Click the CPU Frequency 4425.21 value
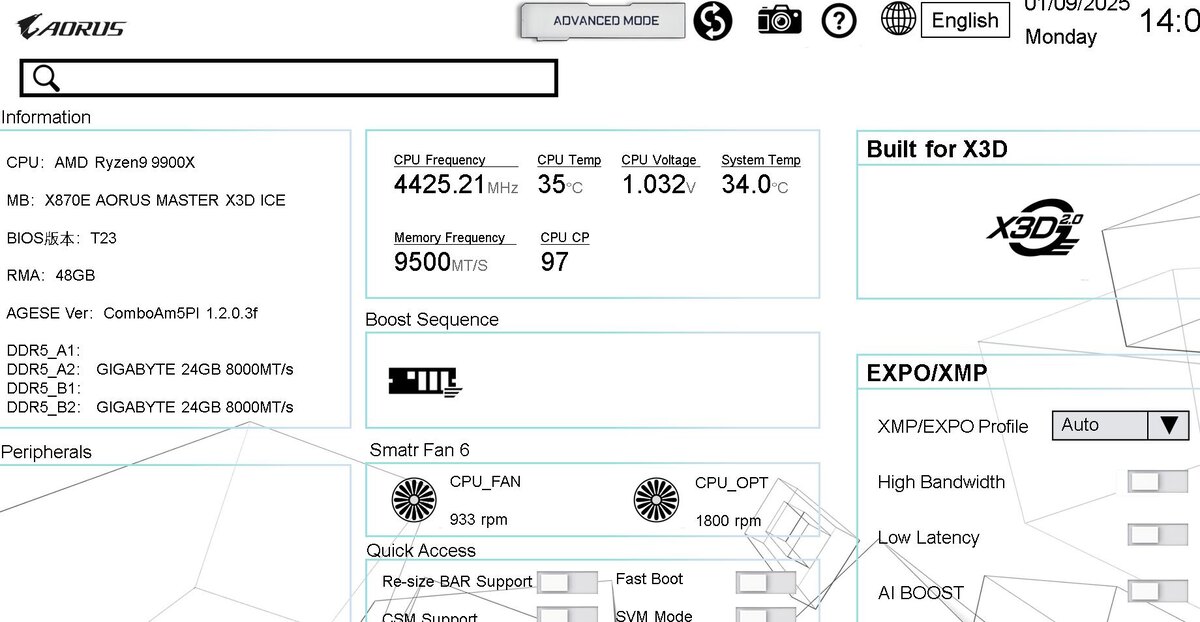Screen dimensions: 1200x622 tap(456, 184)
